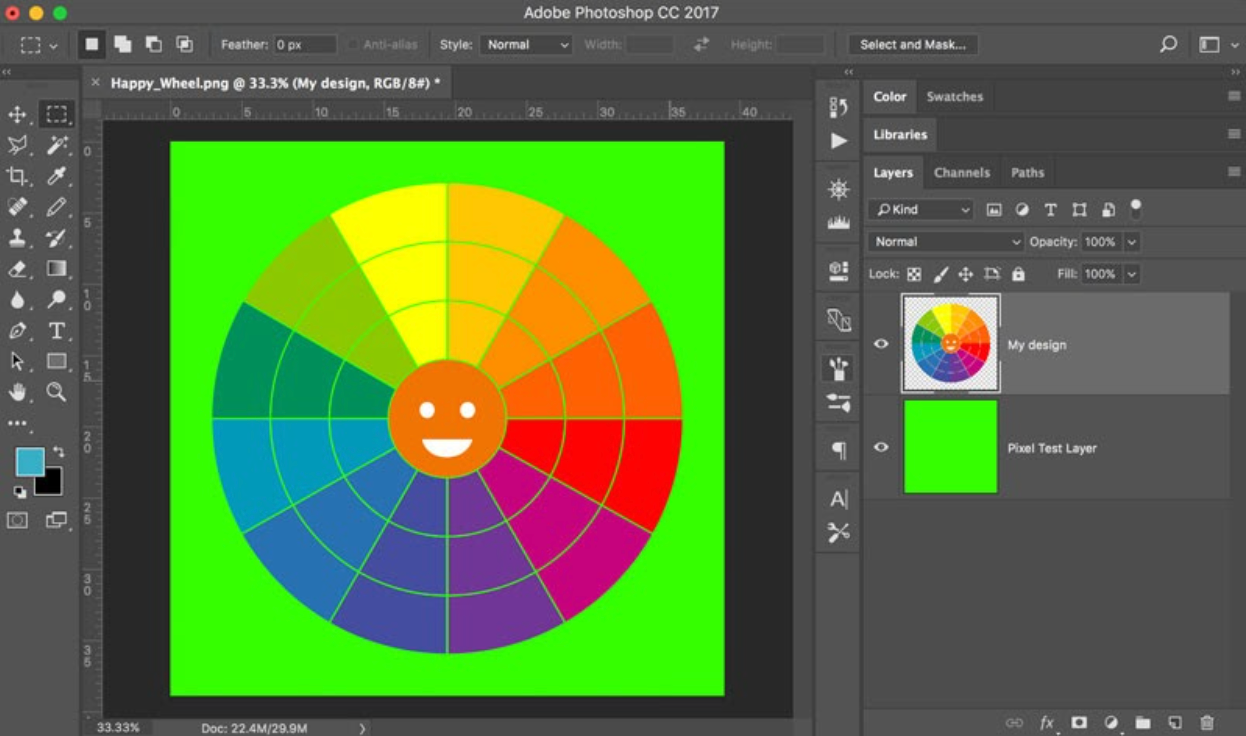Click the Select and Mask button

[x=913, y=45]
